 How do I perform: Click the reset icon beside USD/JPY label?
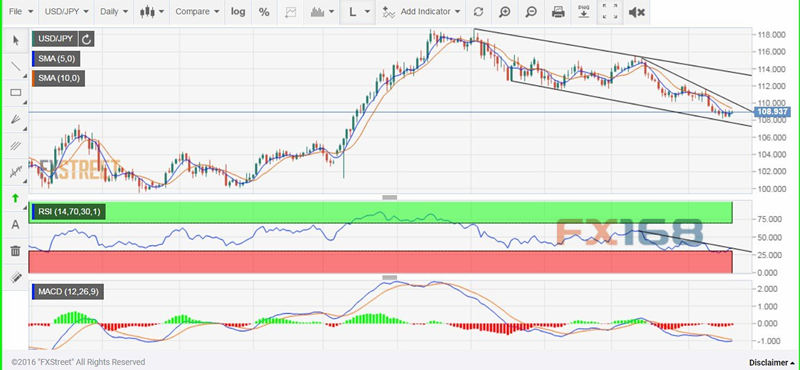tap(87, 39)
